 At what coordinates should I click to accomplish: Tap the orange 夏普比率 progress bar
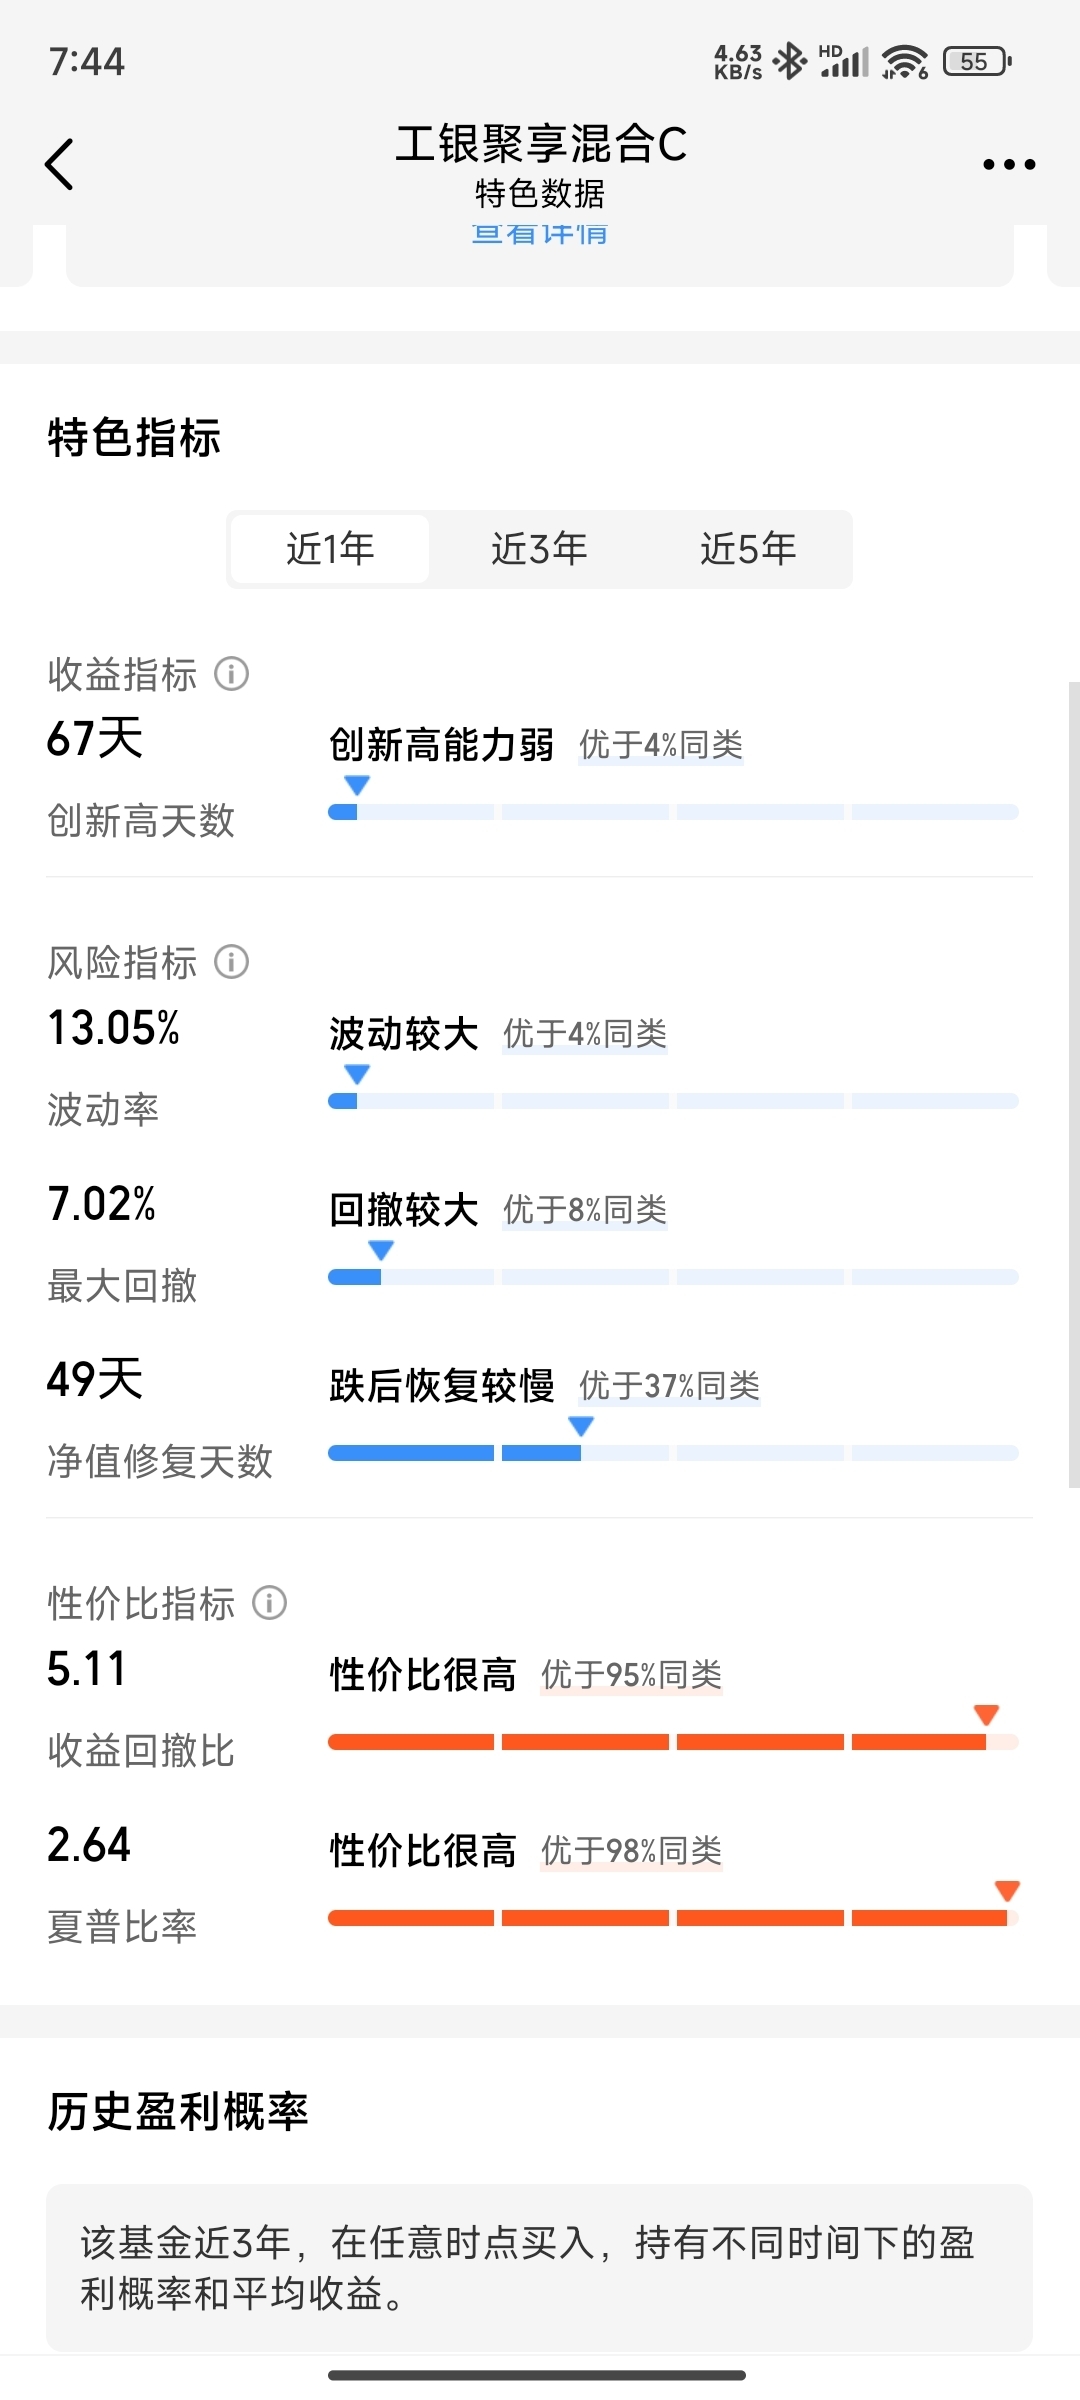(x=673, y=1918)
